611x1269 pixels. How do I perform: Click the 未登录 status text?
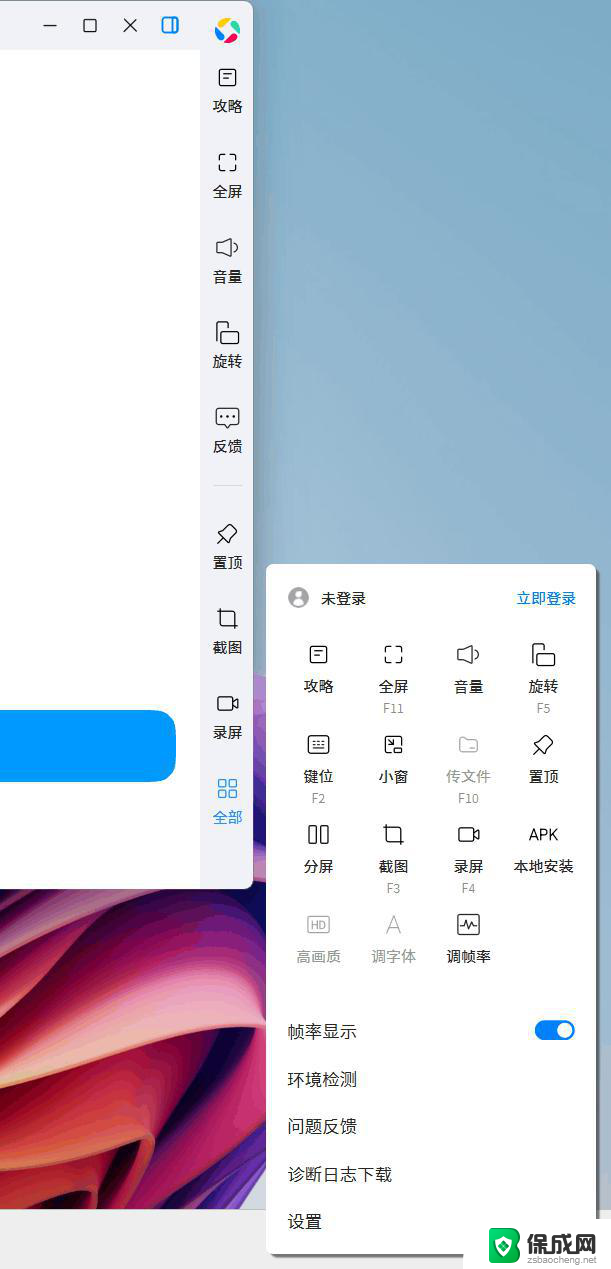tap(343, 599)
